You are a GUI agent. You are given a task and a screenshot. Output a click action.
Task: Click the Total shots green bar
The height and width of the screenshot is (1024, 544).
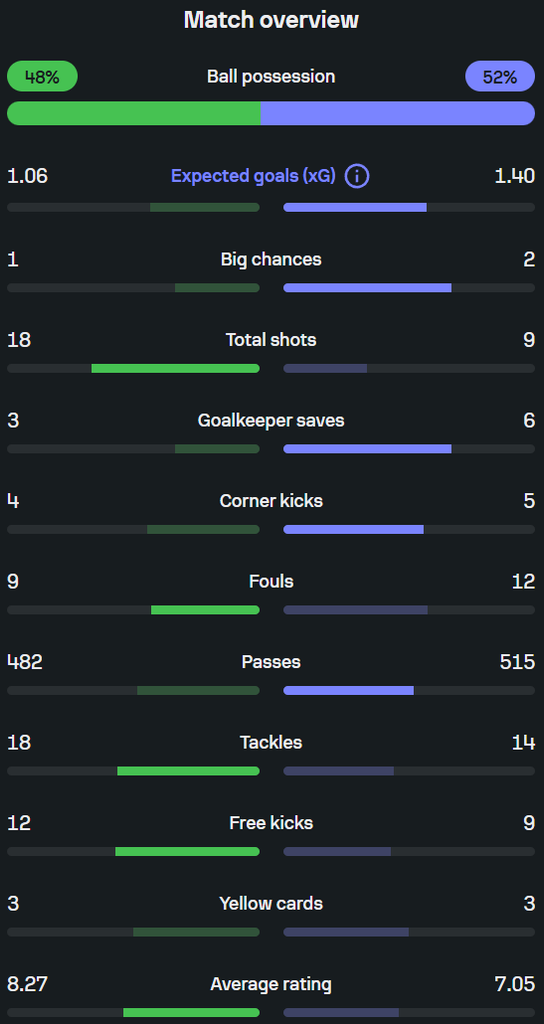coord(176,368)
